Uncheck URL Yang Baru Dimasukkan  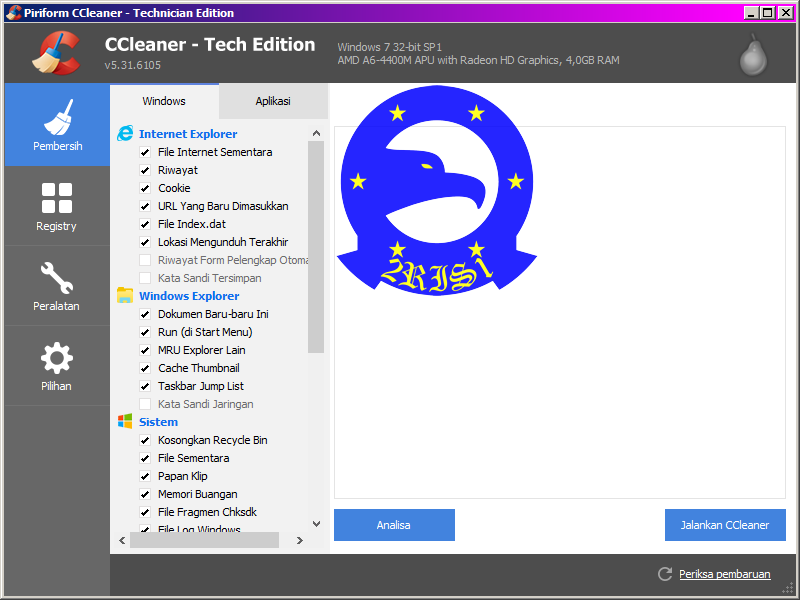click(145, 206)
